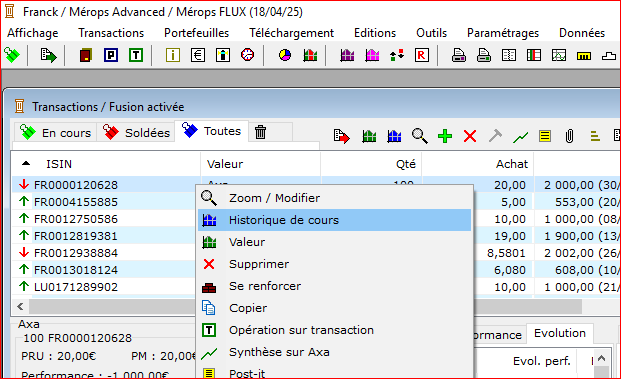Click left arrow of horizontal scrollbar
Screen dimensions: 622x380
pyautogui.click(x=20, y=307)
